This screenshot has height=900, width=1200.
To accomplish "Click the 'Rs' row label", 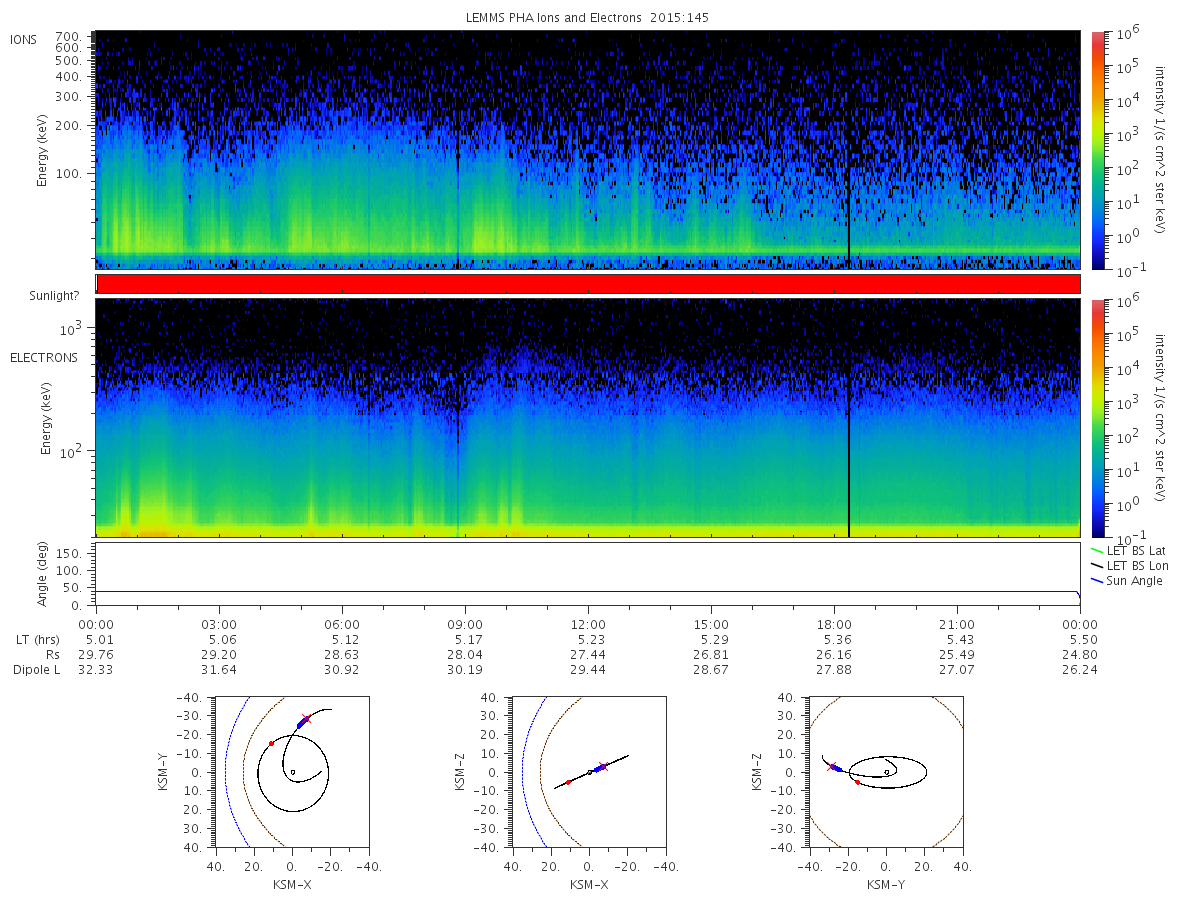I will 52,654.
